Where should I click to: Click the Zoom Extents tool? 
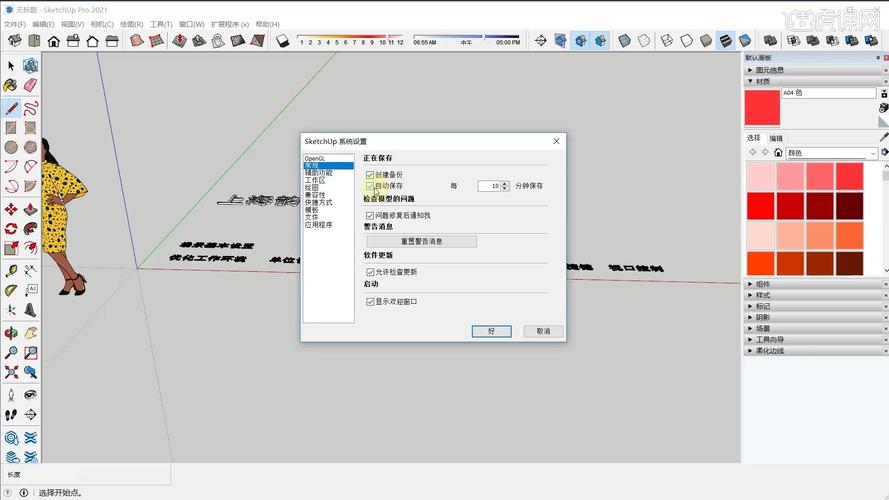point(11,372)
